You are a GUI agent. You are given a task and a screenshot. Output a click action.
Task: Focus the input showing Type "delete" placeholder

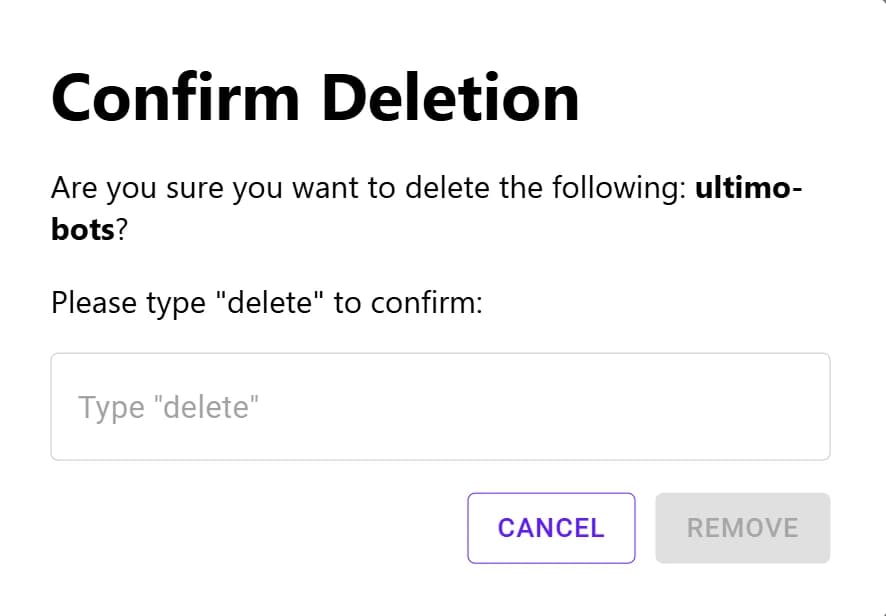click(x=440, y=406)
